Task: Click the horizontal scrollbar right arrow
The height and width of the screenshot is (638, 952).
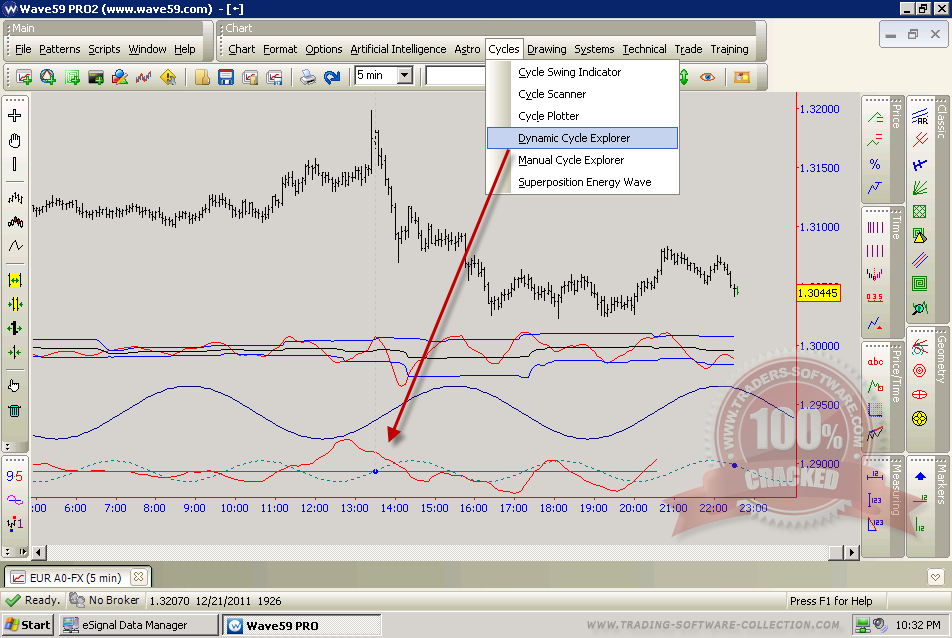Action: pyautogui.click(x=852, y=551)
